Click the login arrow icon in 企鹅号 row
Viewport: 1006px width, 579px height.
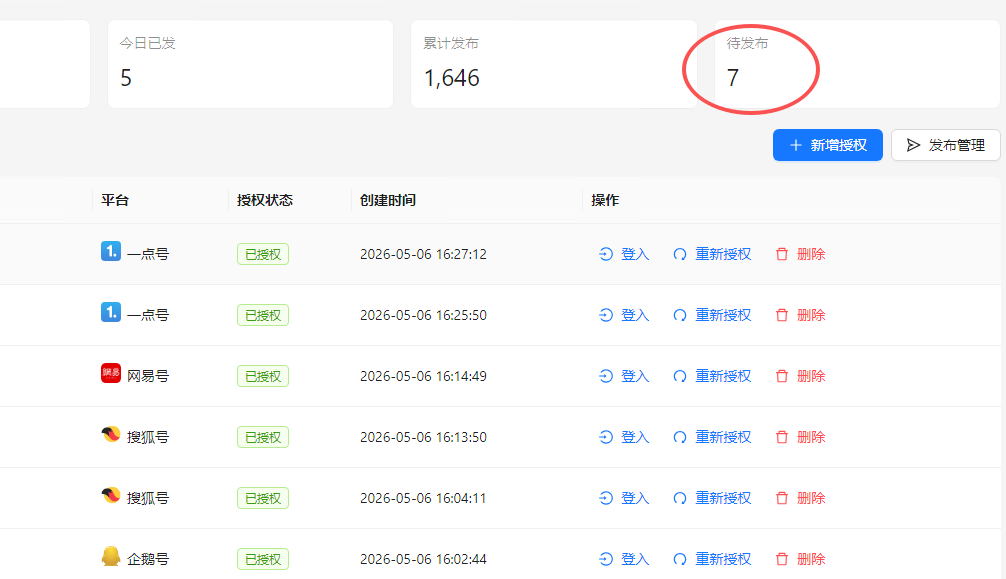pyautogui.click(x=606, y=559)
